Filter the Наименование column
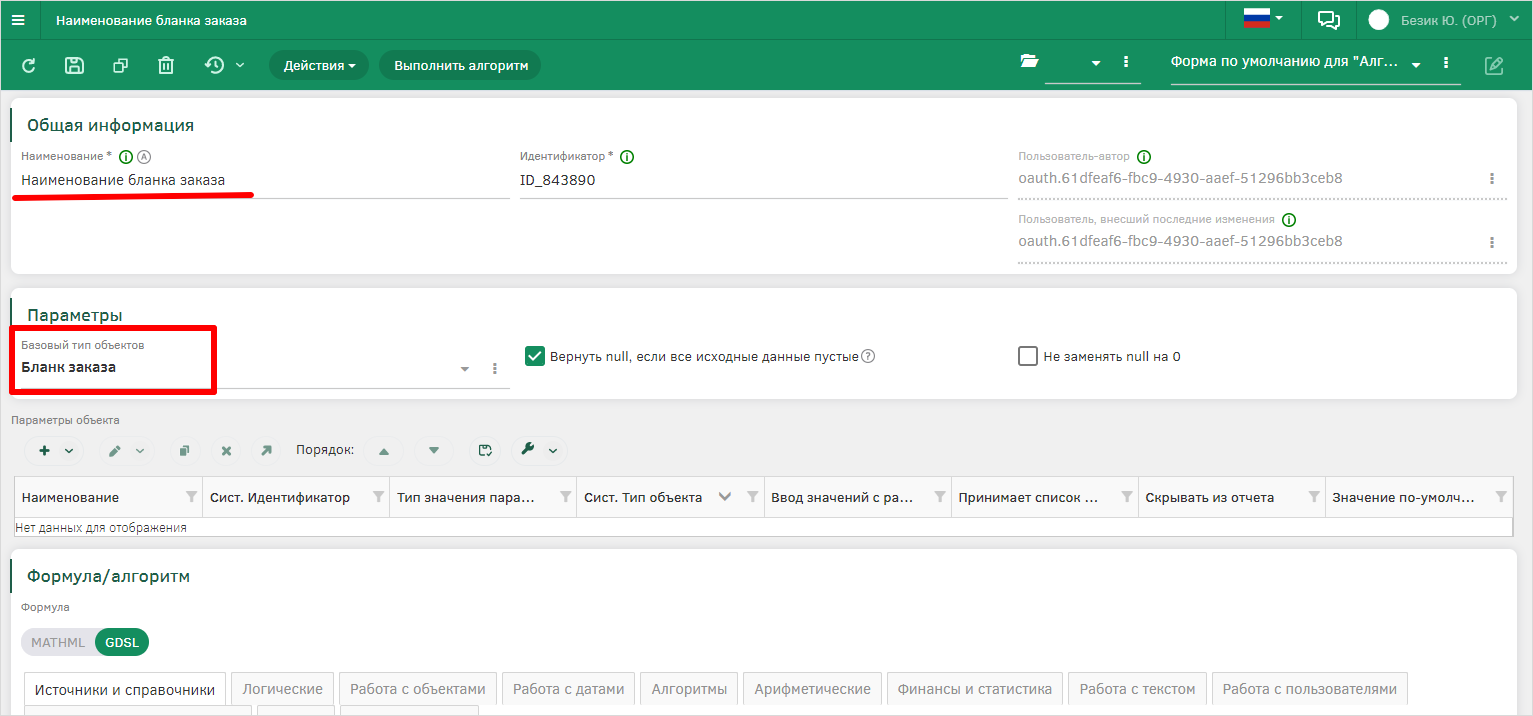Screen dimensions: 1533x716 click(x=192, y=497)
